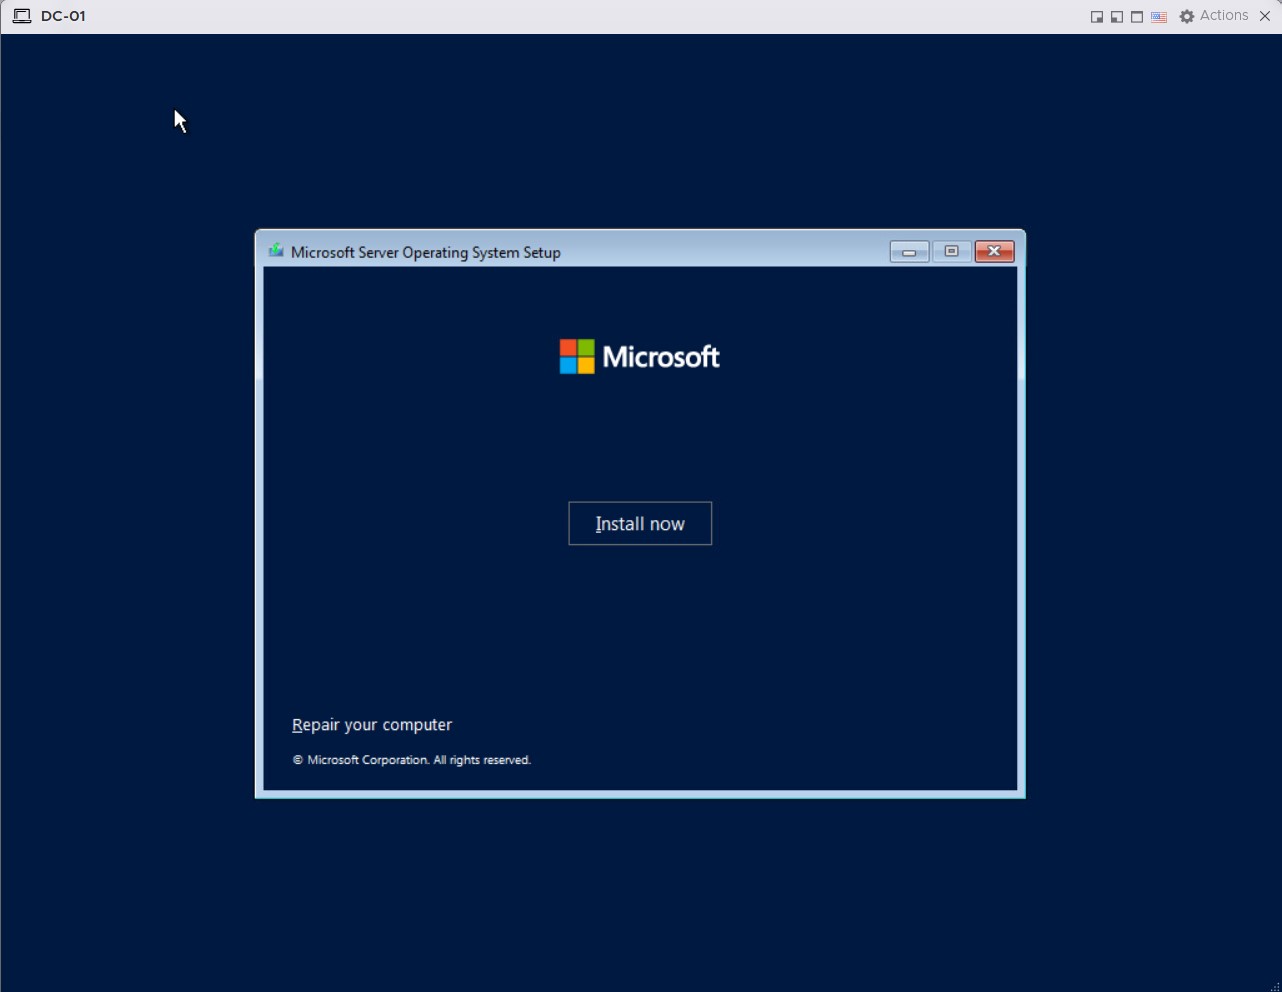
Task: Select the US flag keyboard layout icon
Action: point(1159,17)
